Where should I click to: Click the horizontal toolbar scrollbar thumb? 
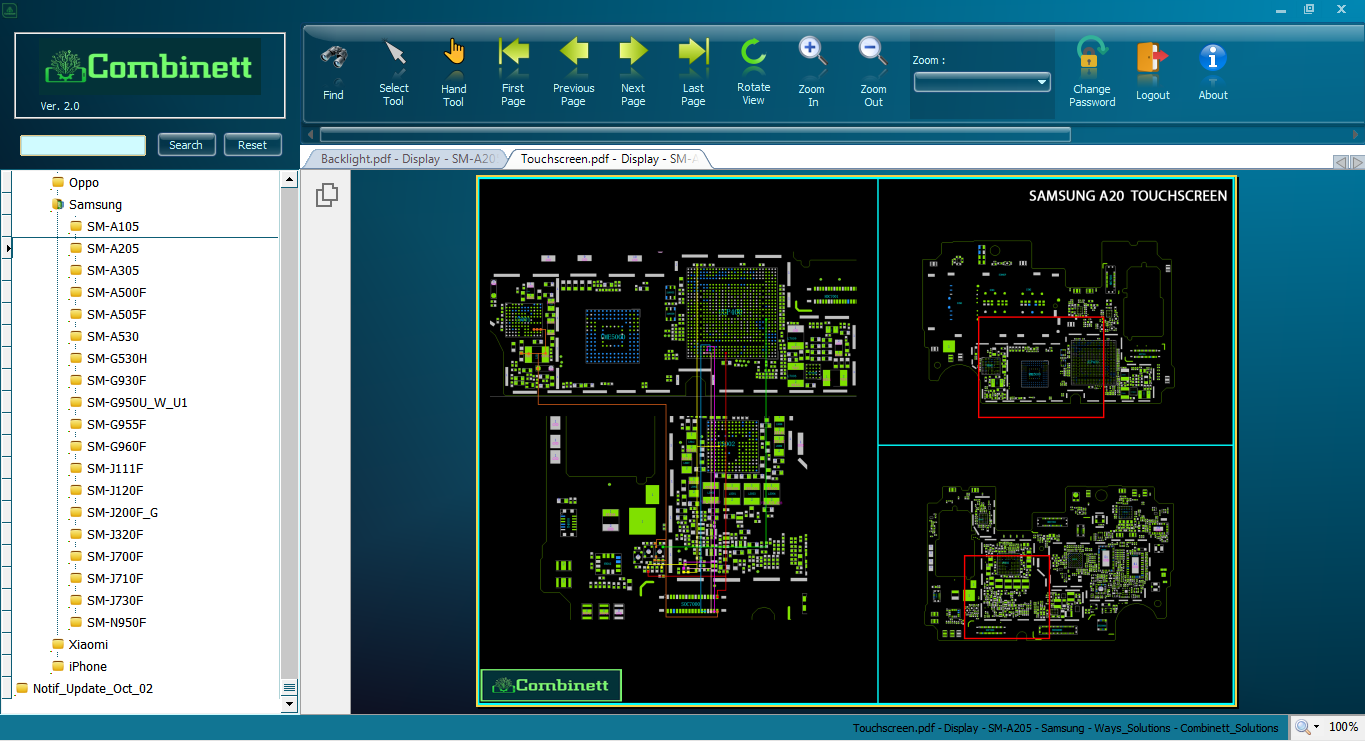tap(695, 134)
